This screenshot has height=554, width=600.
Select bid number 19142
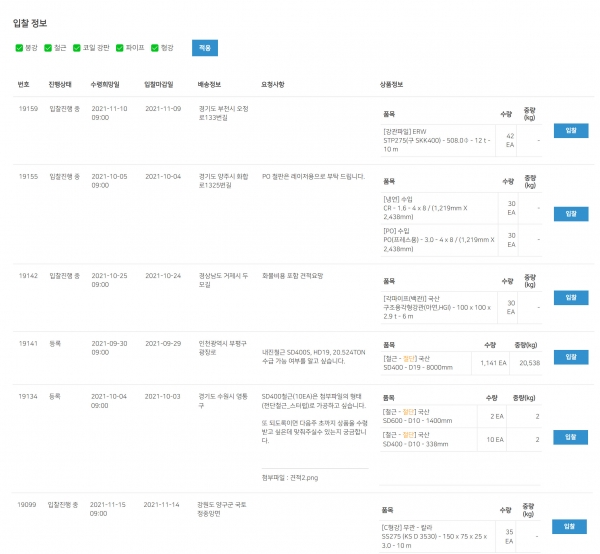28,275
